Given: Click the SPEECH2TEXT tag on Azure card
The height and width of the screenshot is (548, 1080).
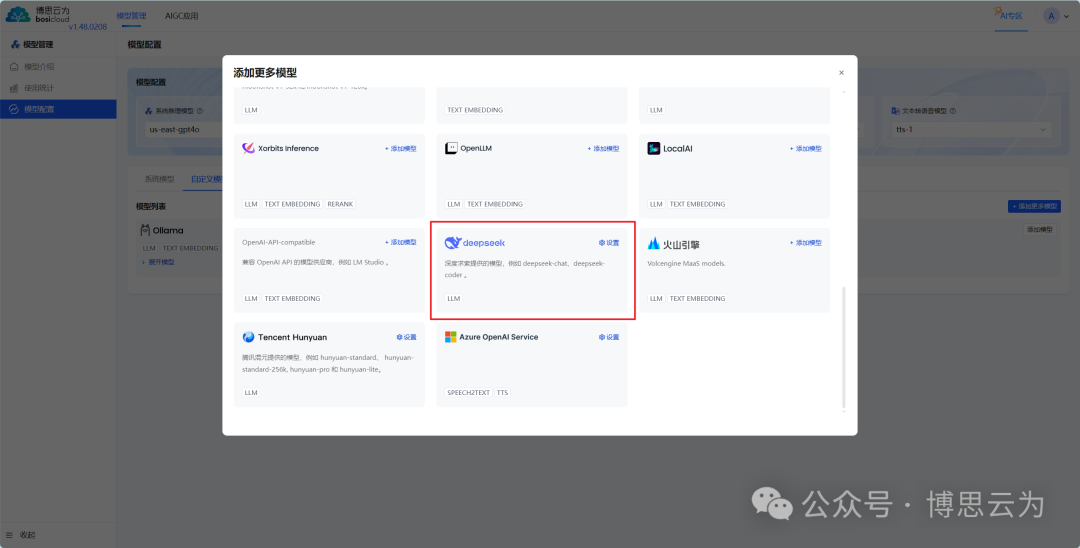Looking at the screenshot, I should pyautogui.click(x=469, y=392).
